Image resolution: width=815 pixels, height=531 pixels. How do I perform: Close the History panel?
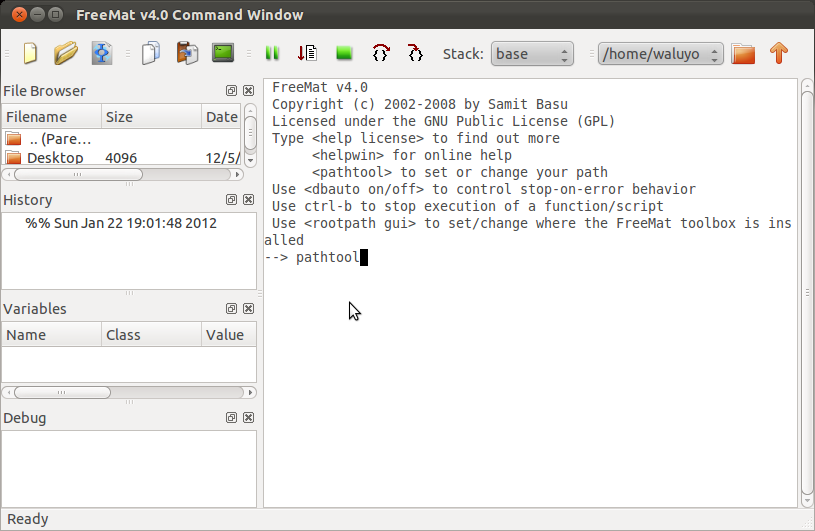[x=248, y=200]
